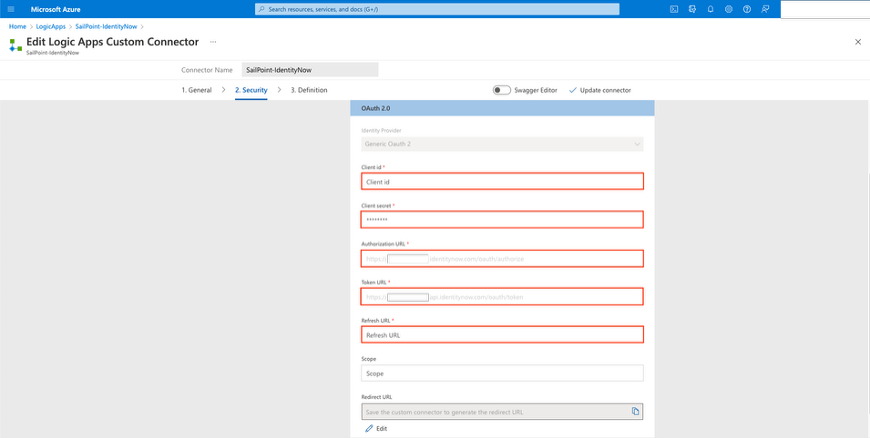Navigate to SailPoint-IdentityNow breadcrumb
The height and width of the screenshot is (438, 870).
107,26
